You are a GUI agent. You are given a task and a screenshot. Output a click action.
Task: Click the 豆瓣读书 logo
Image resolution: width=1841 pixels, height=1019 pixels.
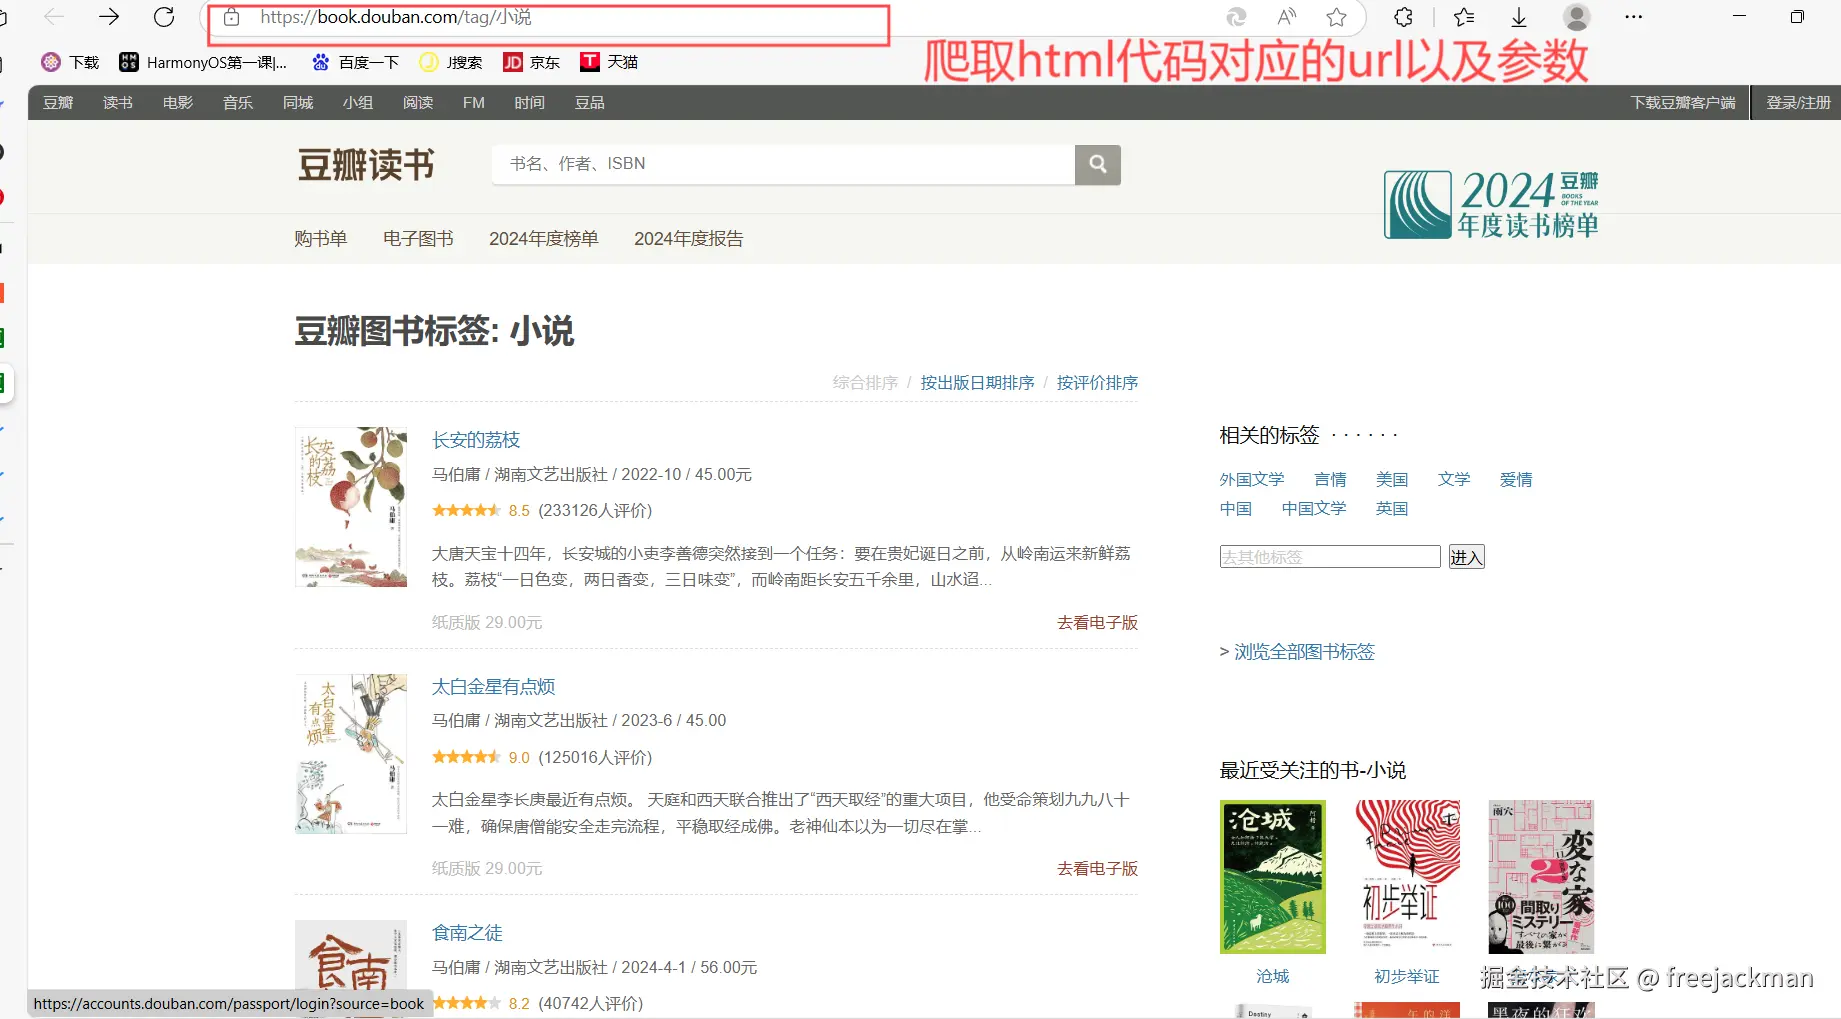tap(366, 165)
